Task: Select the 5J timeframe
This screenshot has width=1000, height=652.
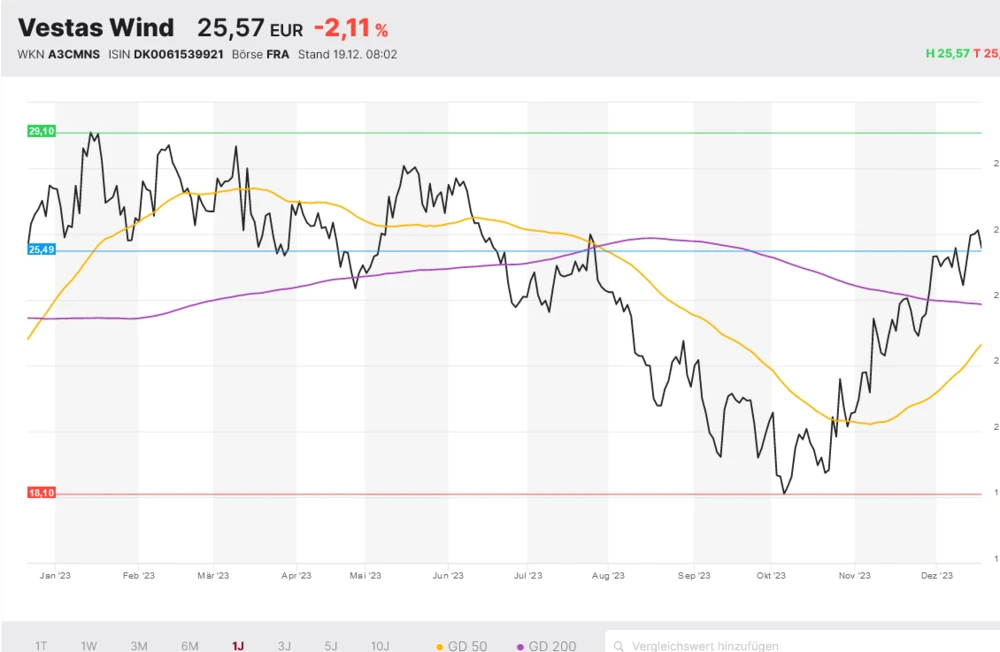Action: point(330,646)
